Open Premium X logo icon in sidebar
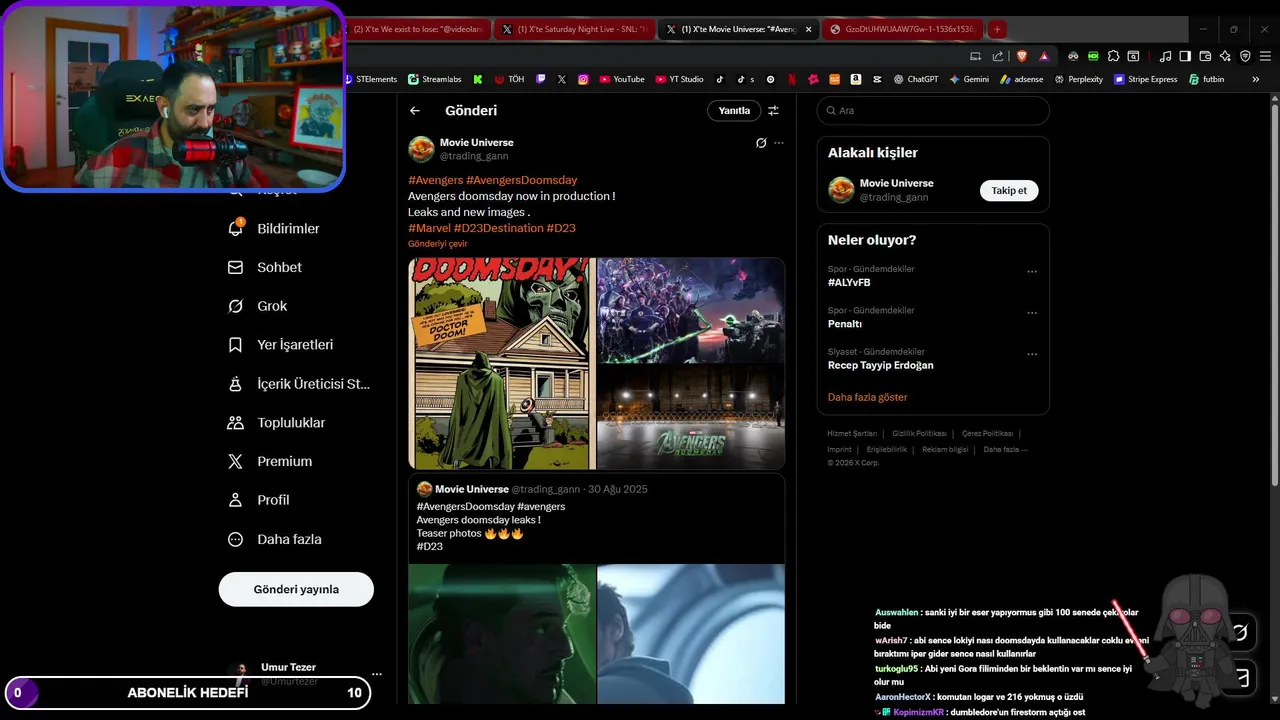The width and height of the screenshot is (1280, 720). 236,461
